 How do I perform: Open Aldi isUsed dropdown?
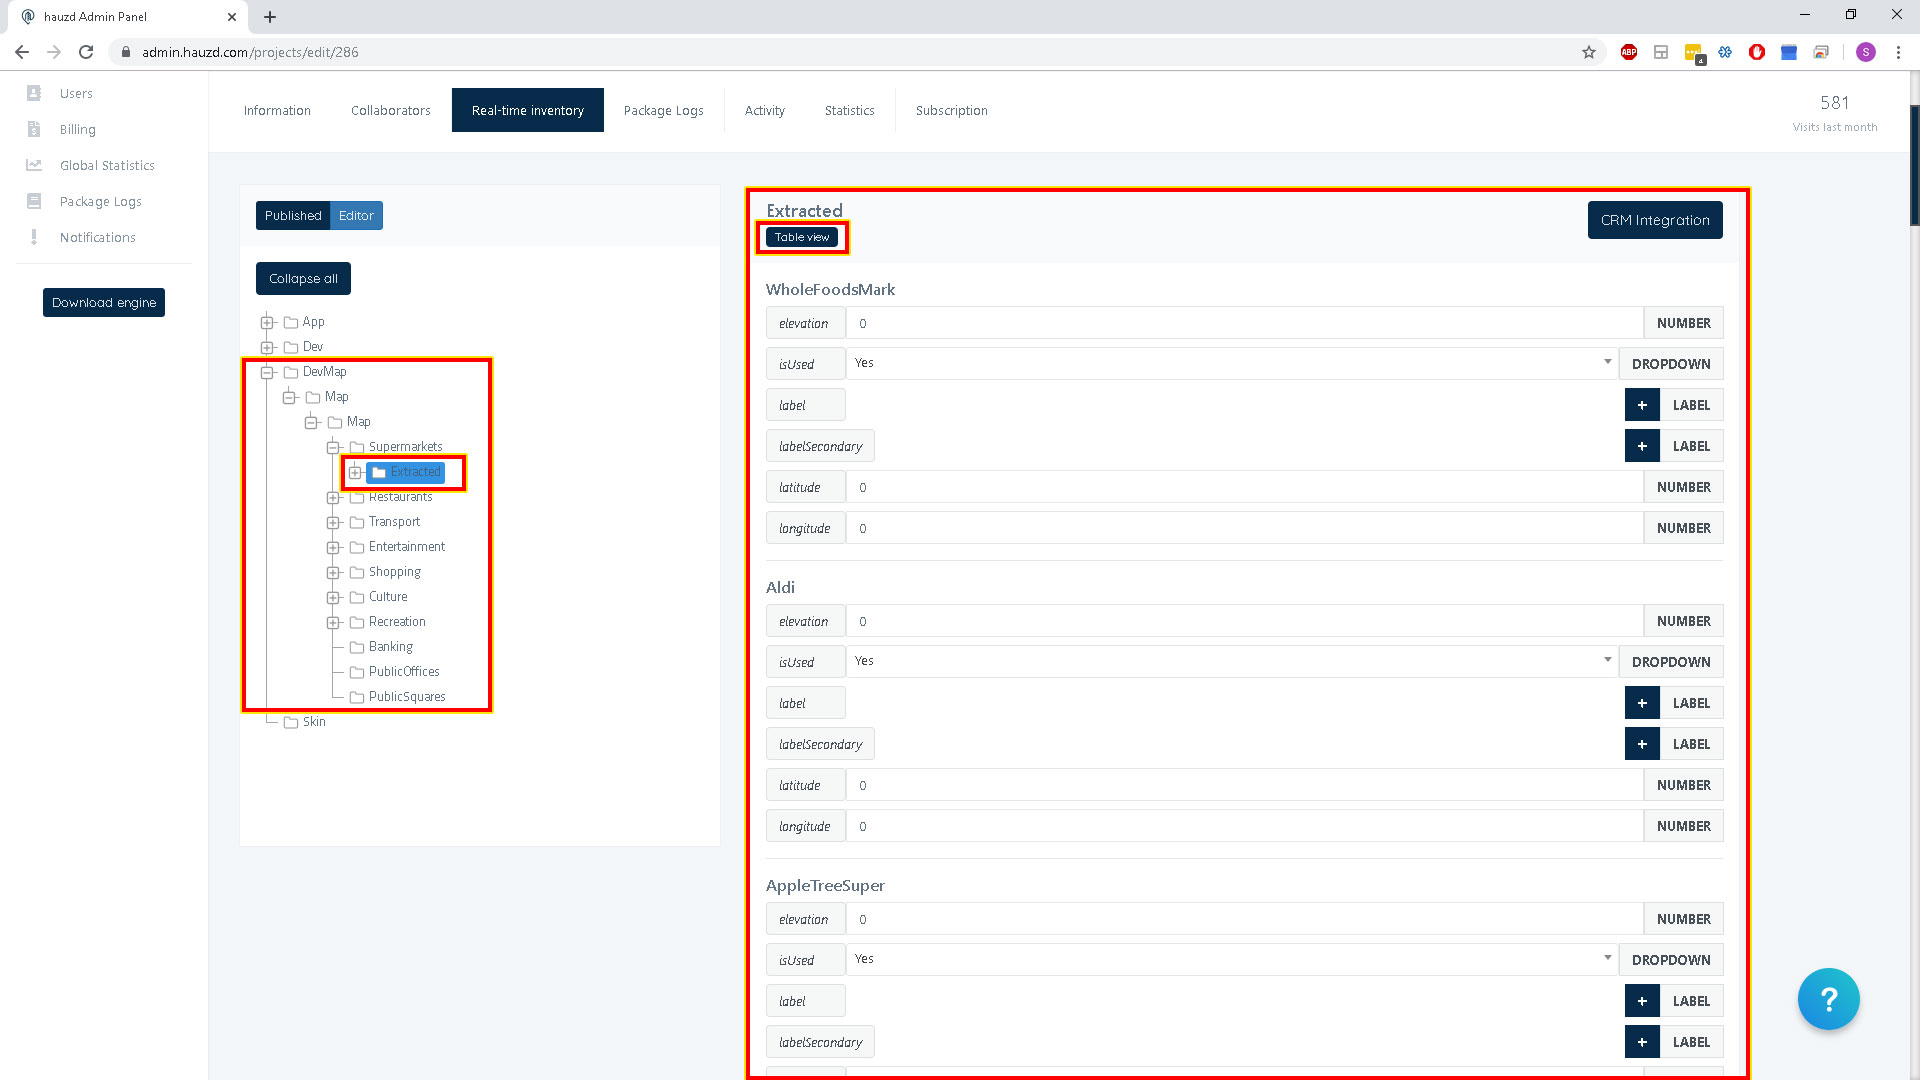pos(1230,661)
